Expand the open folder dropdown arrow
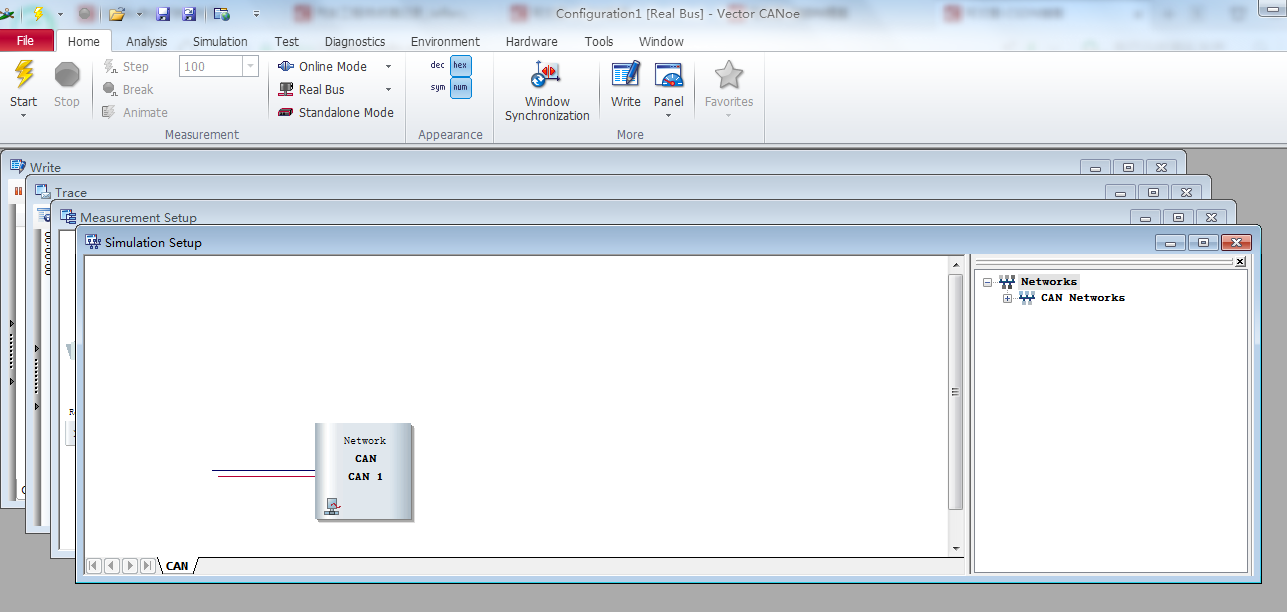This screenshot has width=1287, height=612. (x=139, y=14)
